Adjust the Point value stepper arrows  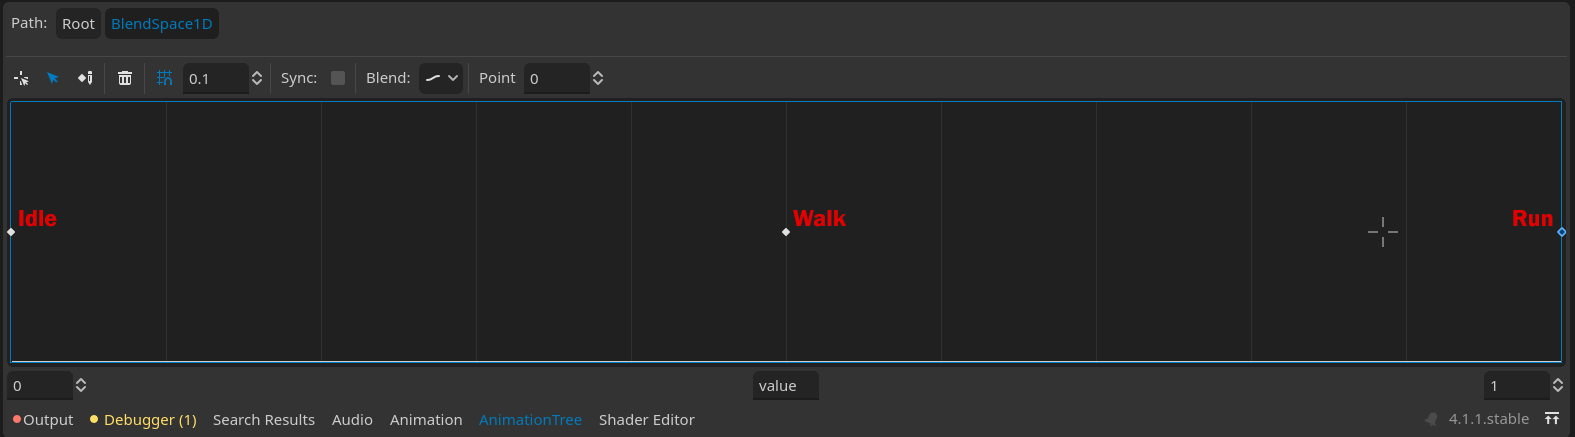(598, 78)
